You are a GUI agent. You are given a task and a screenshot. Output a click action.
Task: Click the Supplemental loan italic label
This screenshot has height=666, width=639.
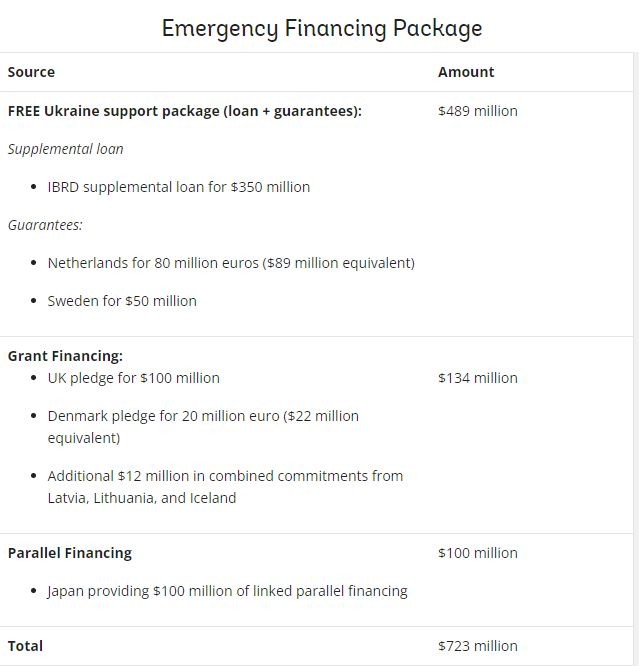(x=65, y=149)
